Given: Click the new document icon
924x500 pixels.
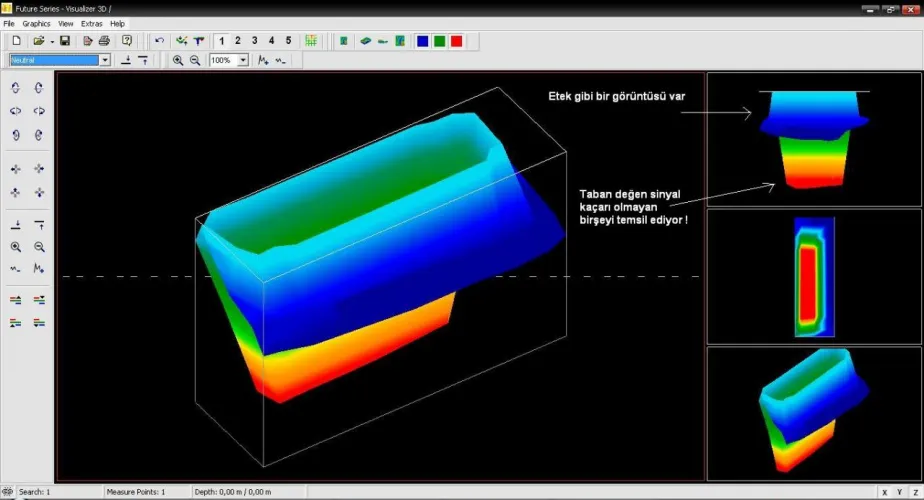Looking at the screenshot, I should [17, 41].
